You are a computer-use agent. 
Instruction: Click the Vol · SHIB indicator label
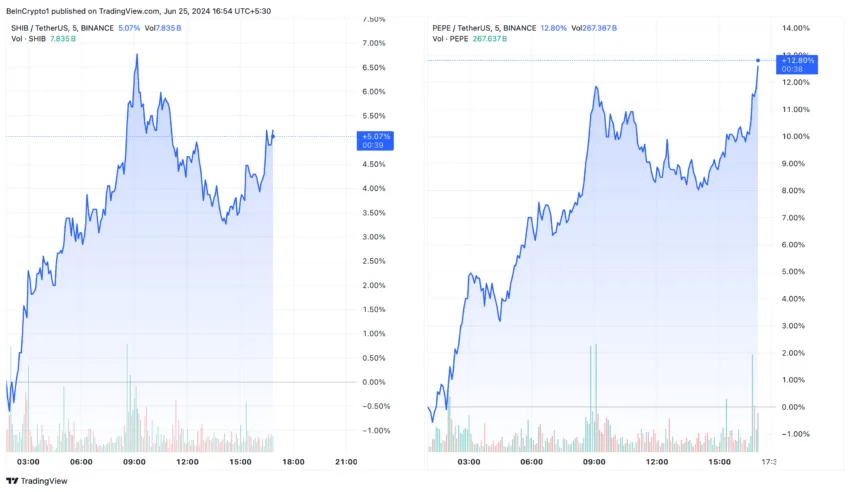[28, 39]
